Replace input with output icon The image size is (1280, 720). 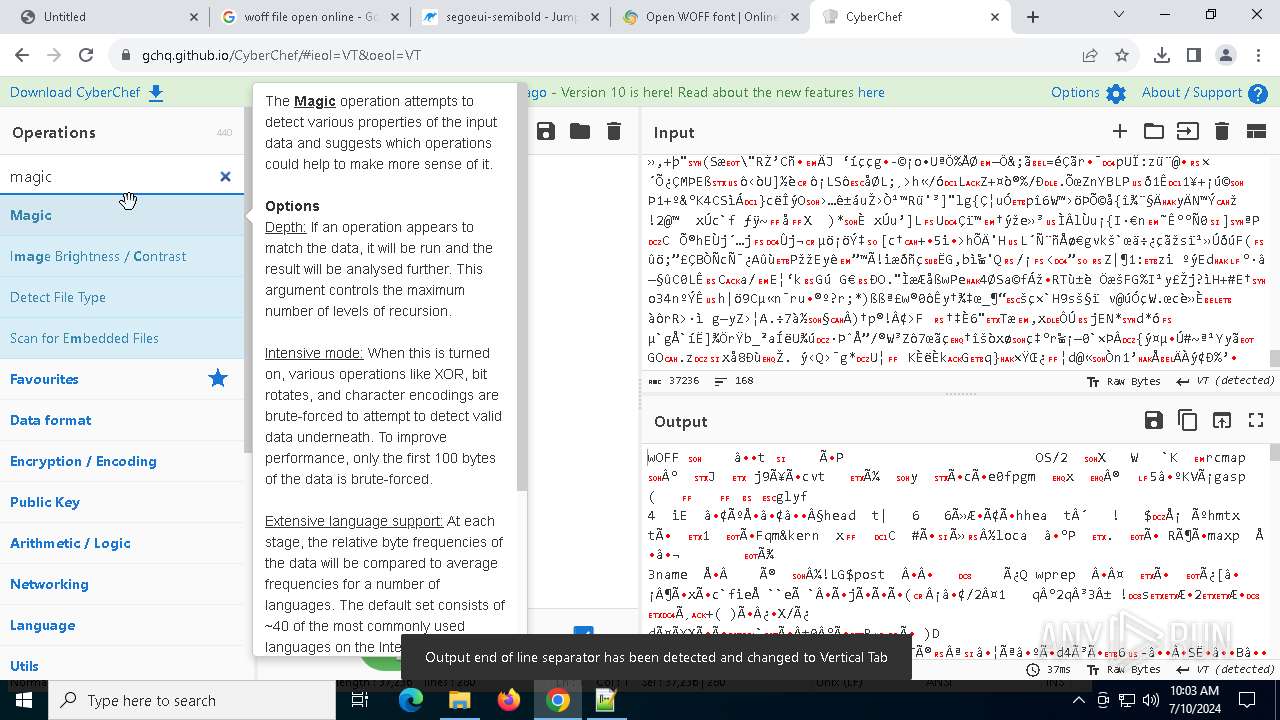(x=1222, y=420)
